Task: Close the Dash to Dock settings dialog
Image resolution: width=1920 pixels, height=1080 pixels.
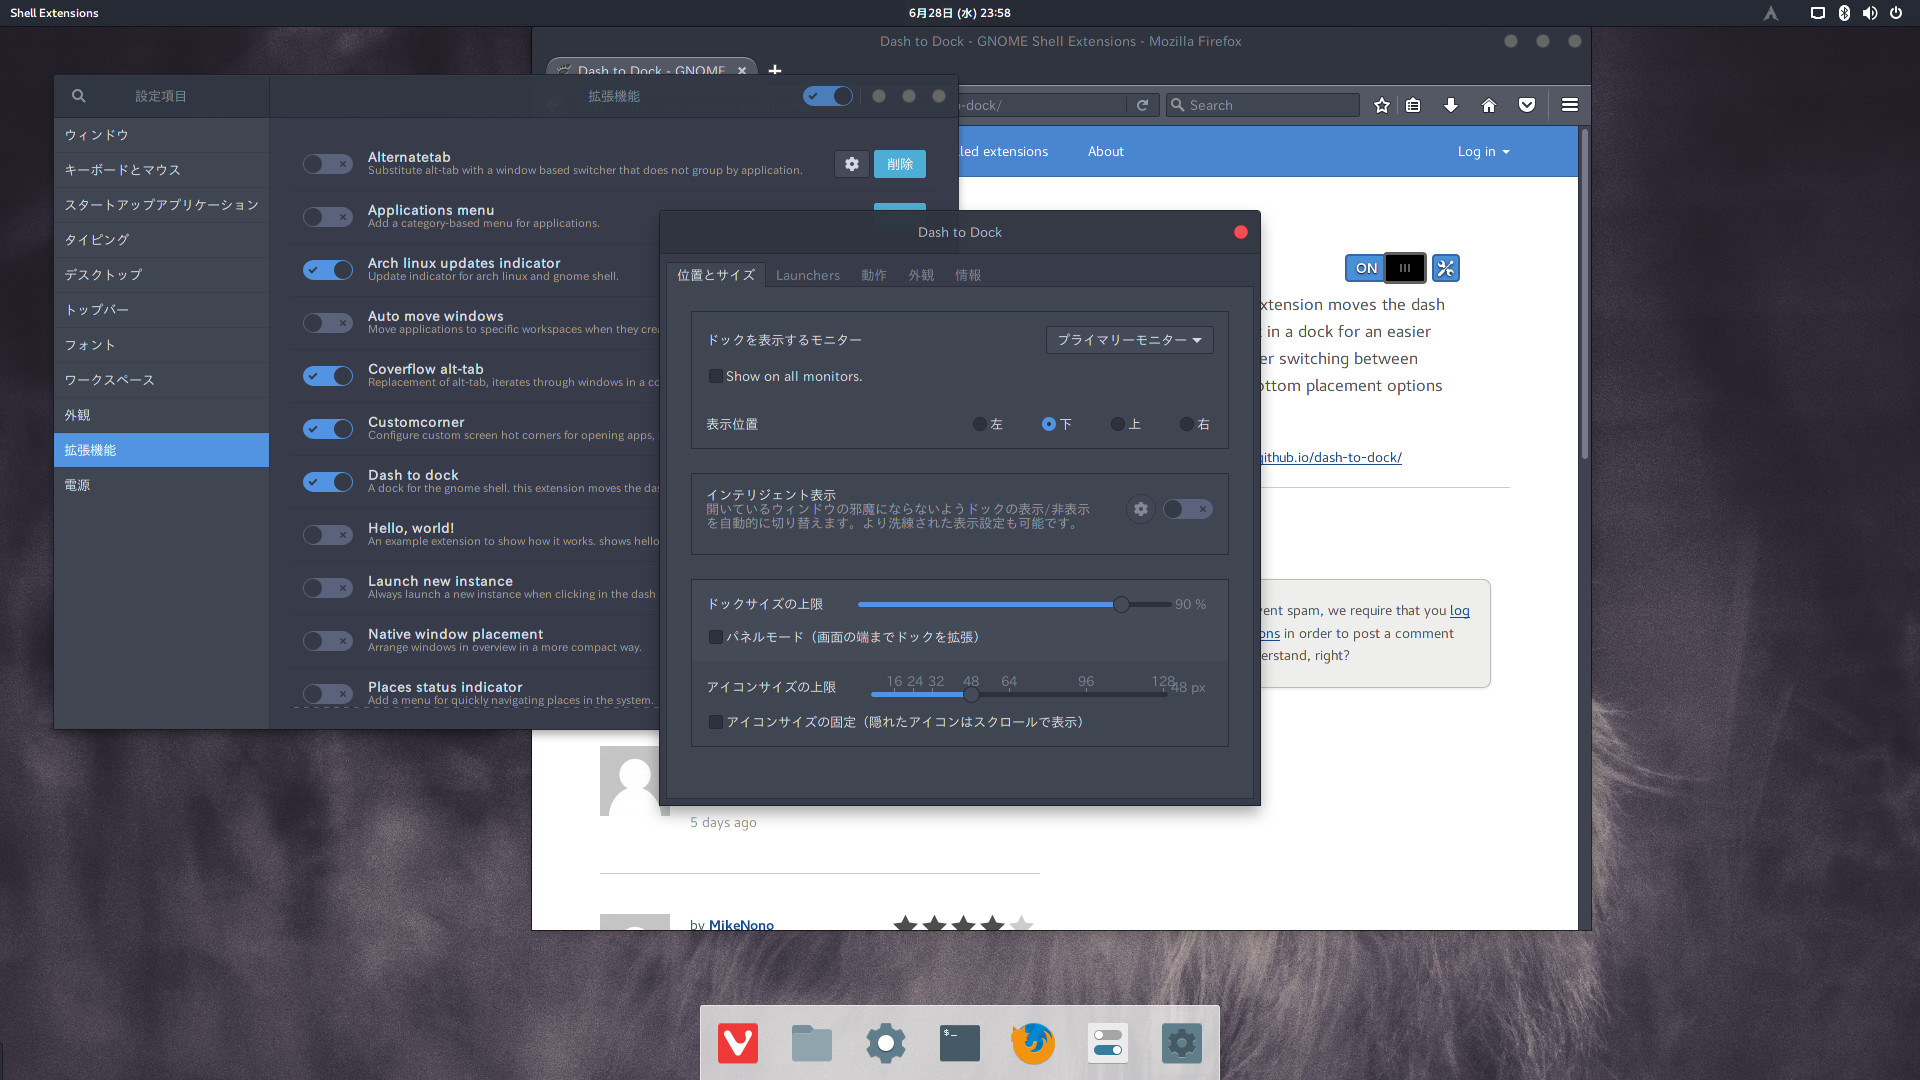Action: point(1241,232)
